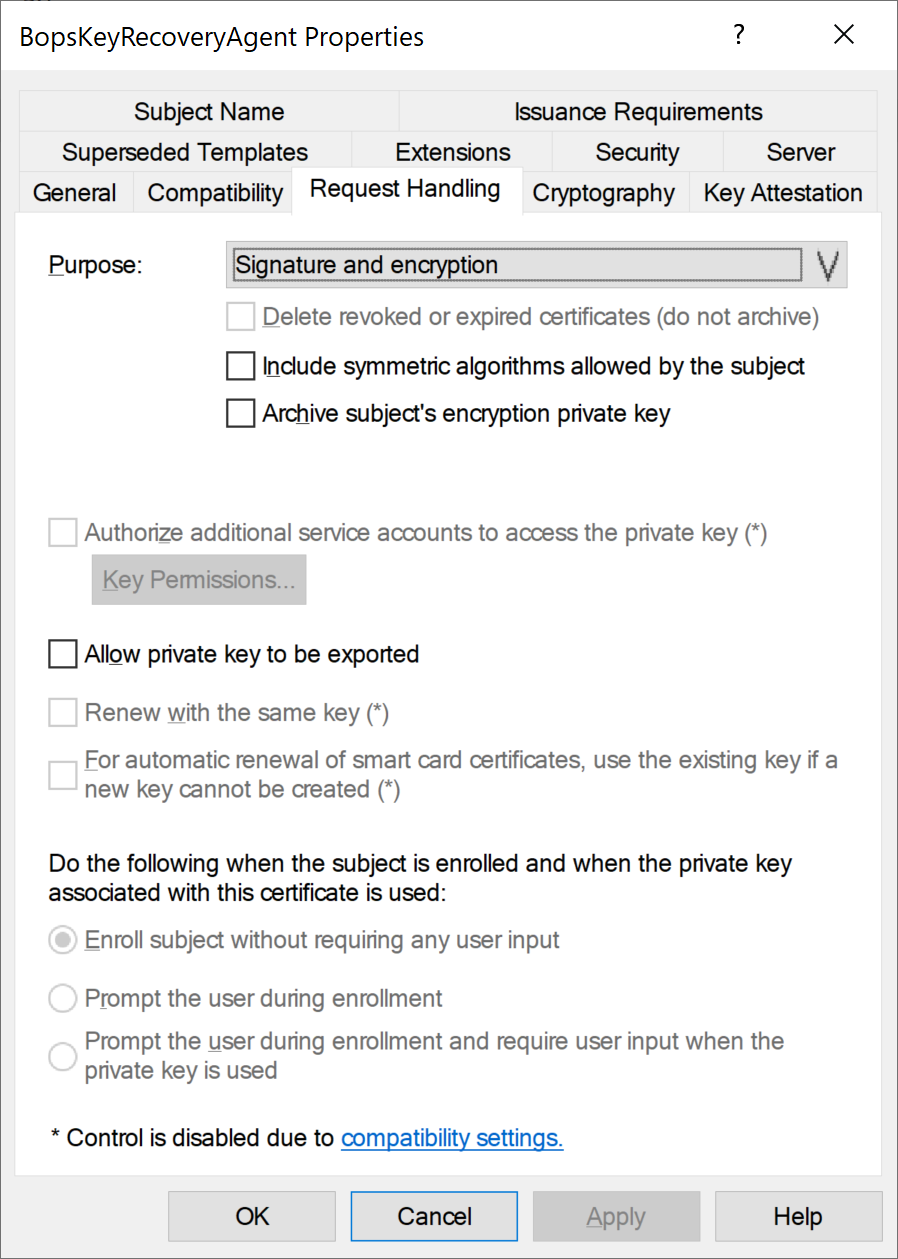The image size is (898, 1259).
Task: Select the Cryptography tab
Action: pos(603,193)
